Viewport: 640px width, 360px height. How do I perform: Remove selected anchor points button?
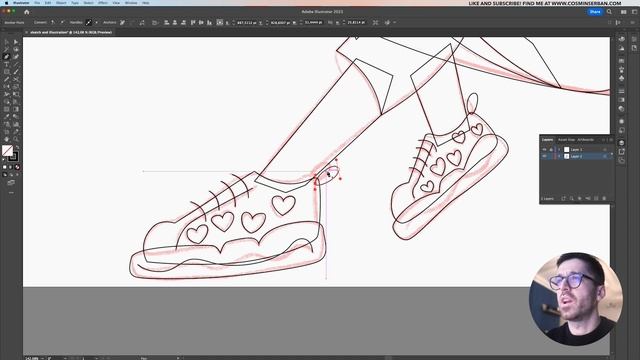click(122, 22)
